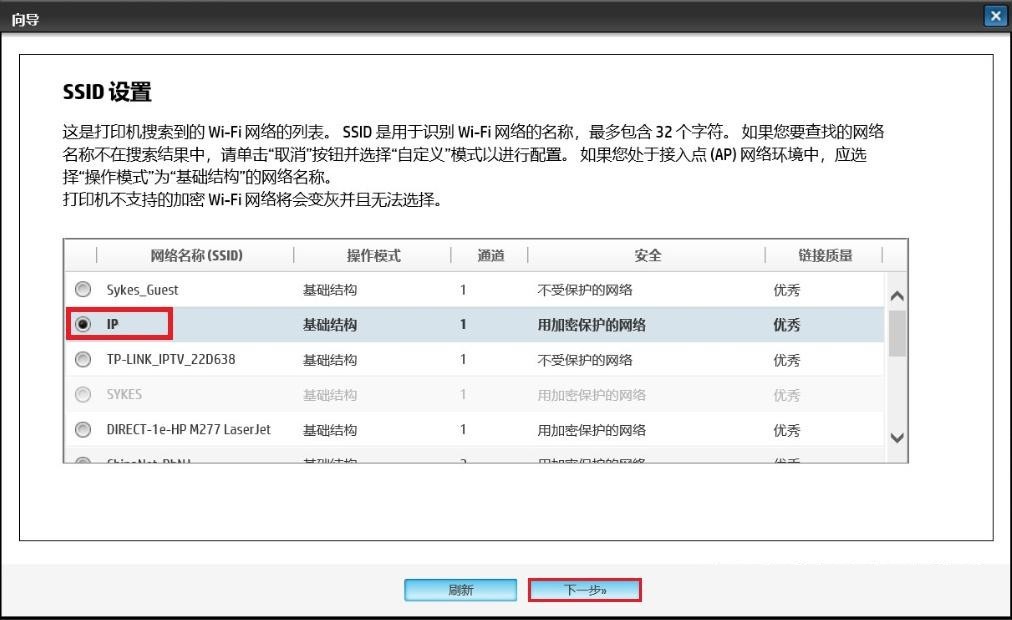Close the 向导 wizard window
This screenshot has width=1012, height=620.
pos(995,15)
